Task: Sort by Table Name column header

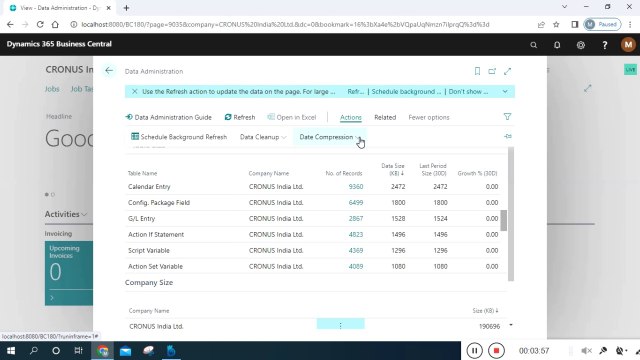Action: [x=142, y=173]
